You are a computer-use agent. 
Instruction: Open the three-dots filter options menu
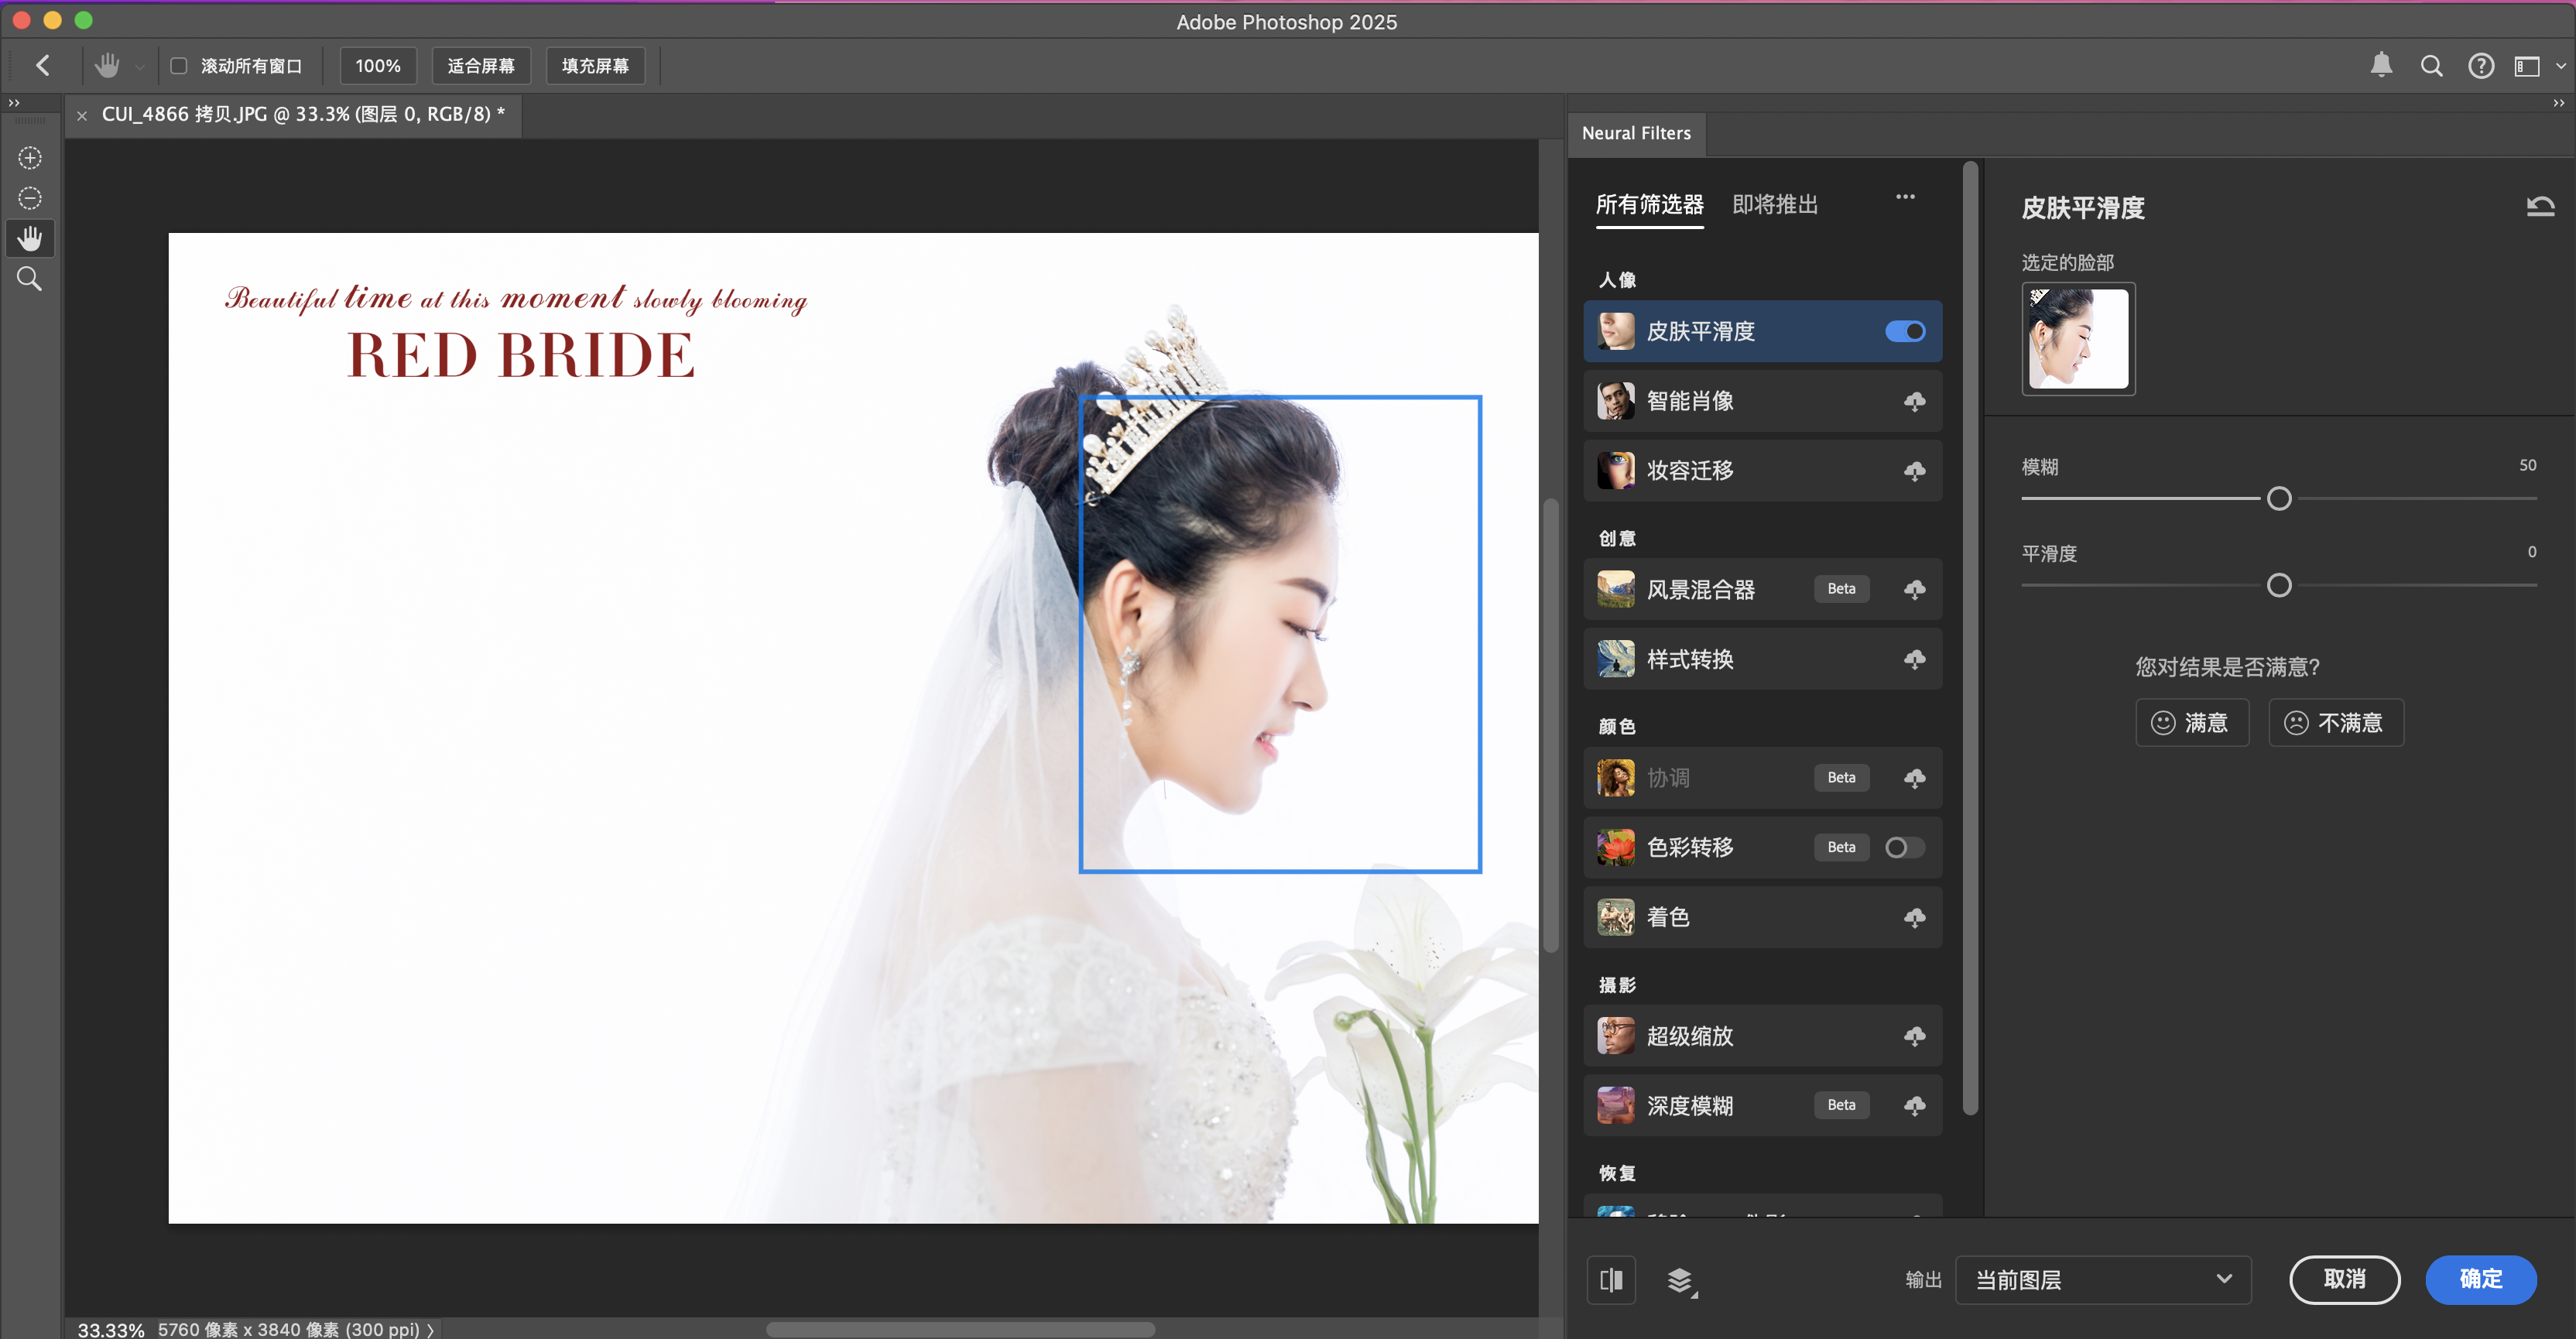coord(1905,197)
